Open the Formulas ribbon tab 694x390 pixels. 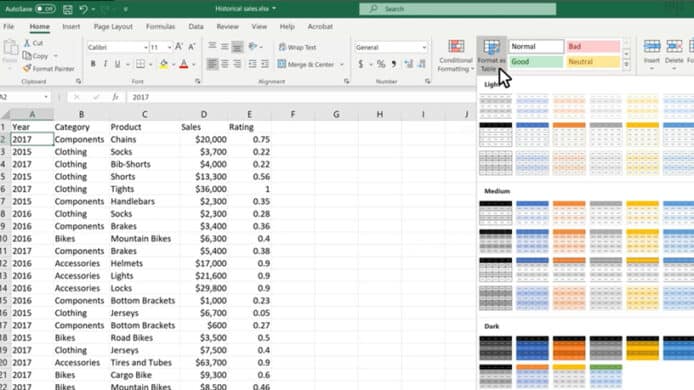tap(160, 27)
